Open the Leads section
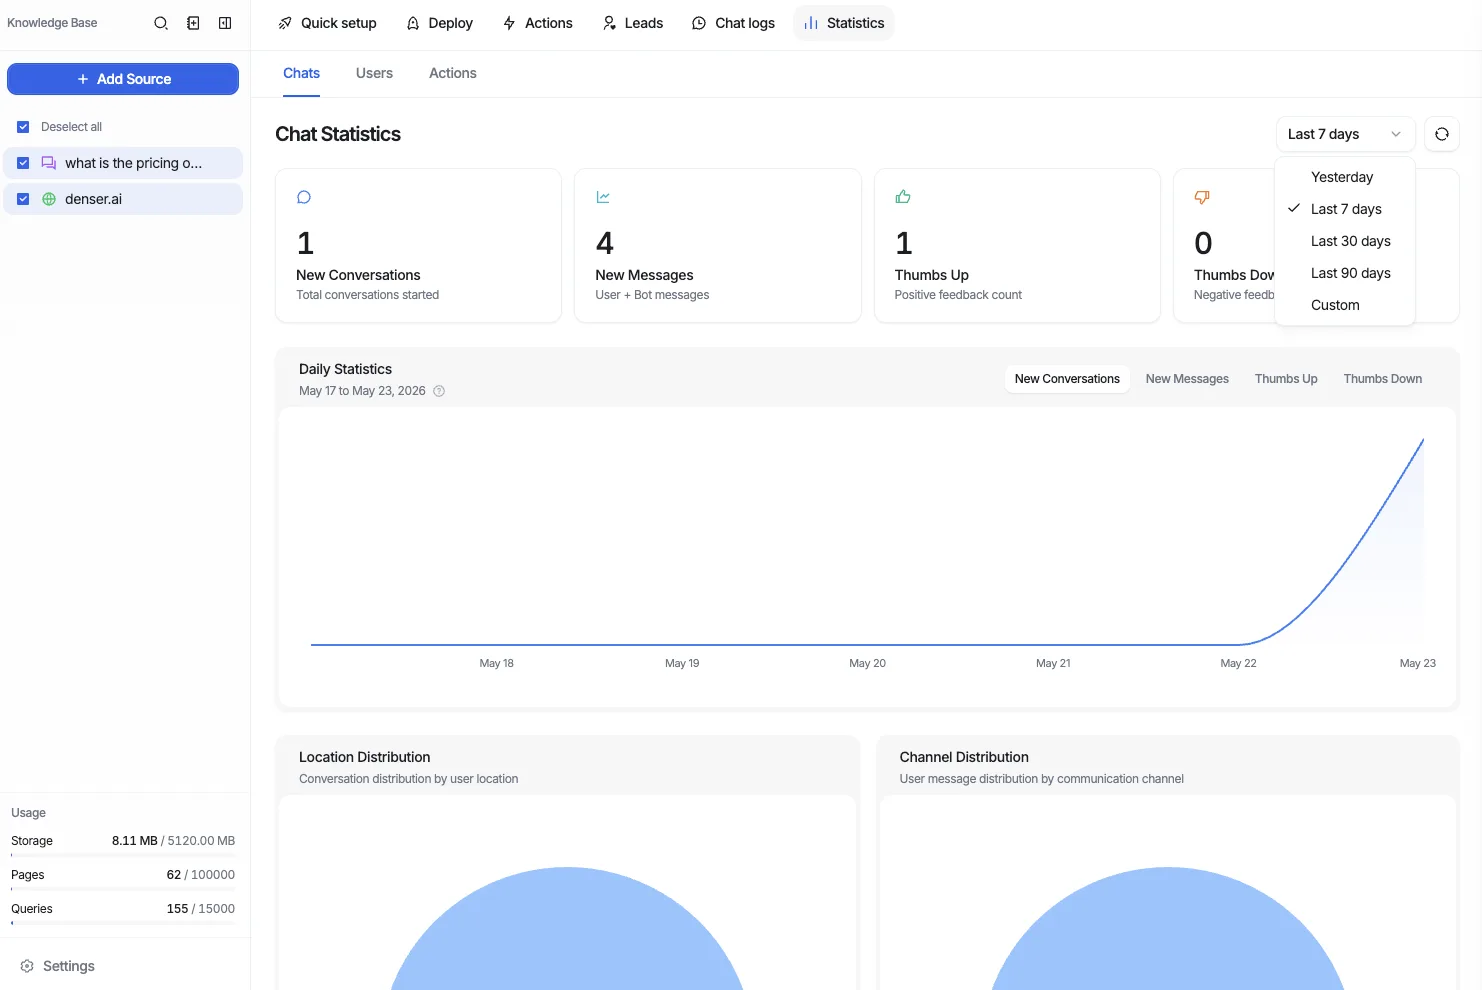Viewport: 1482px width, 990px height. (x=632, y=23)
